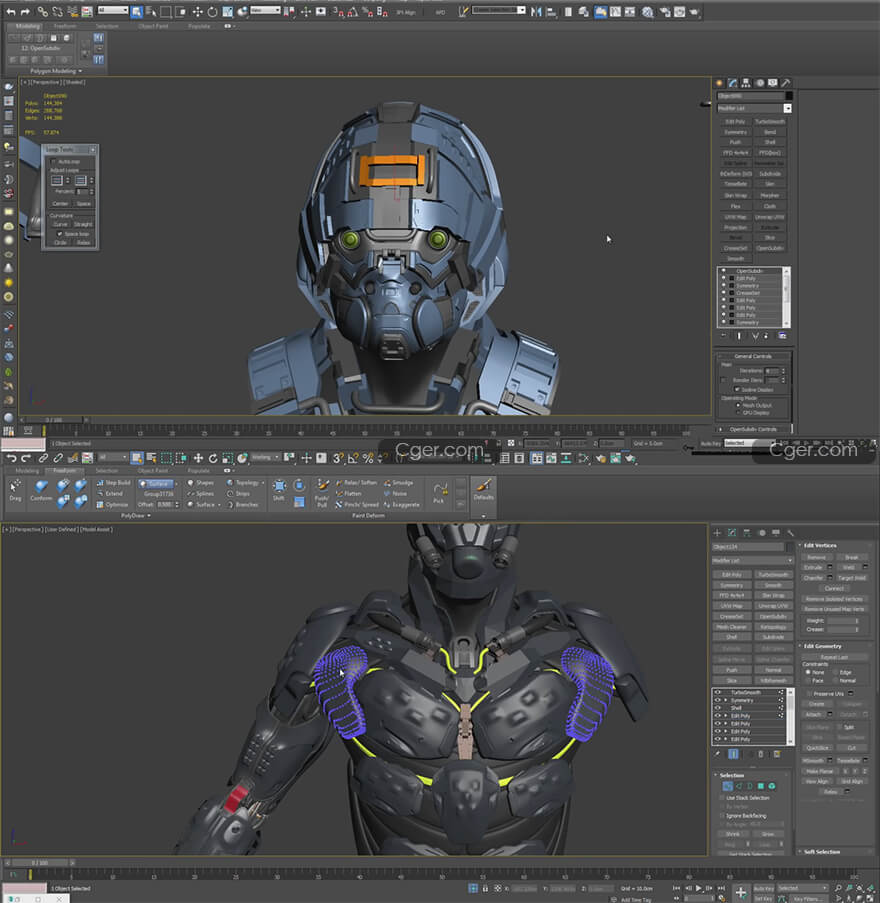The image size is (880, 903).
Task: Click the object color swatch in upper window
Action: pyautogui.click(x=789, y=96)
